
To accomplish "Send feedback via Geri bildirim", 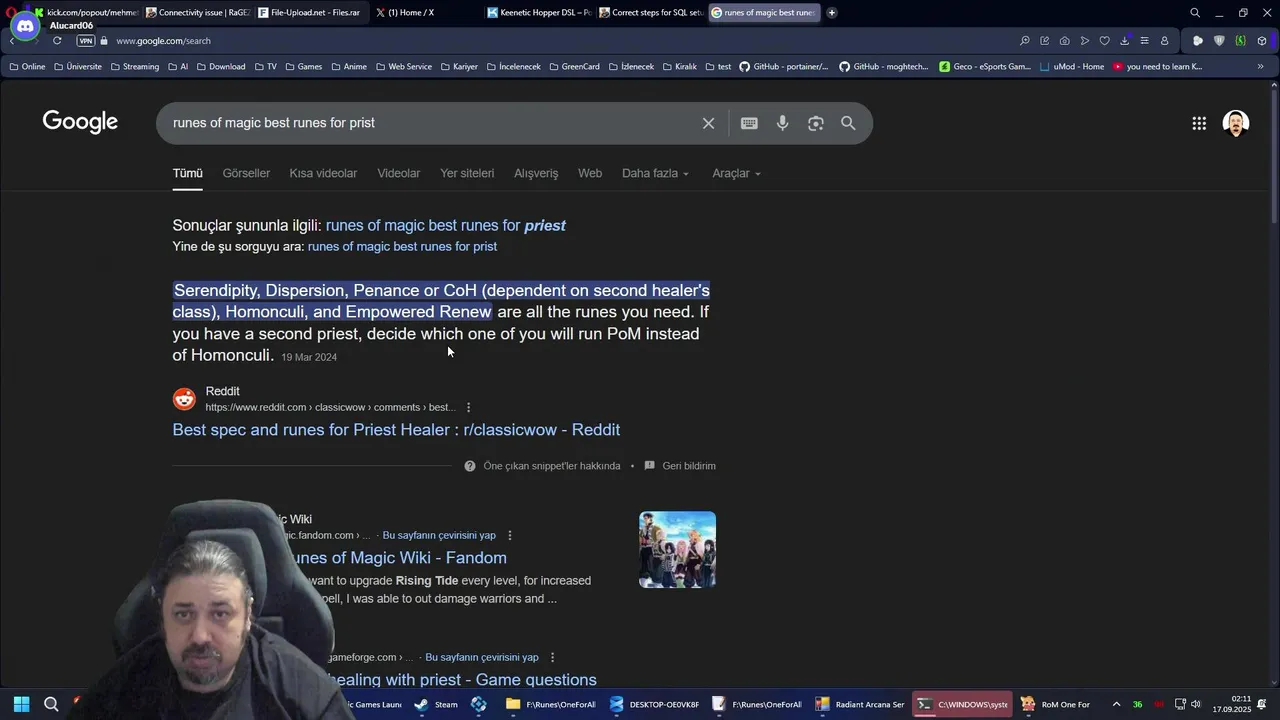I will click(688, 466).
